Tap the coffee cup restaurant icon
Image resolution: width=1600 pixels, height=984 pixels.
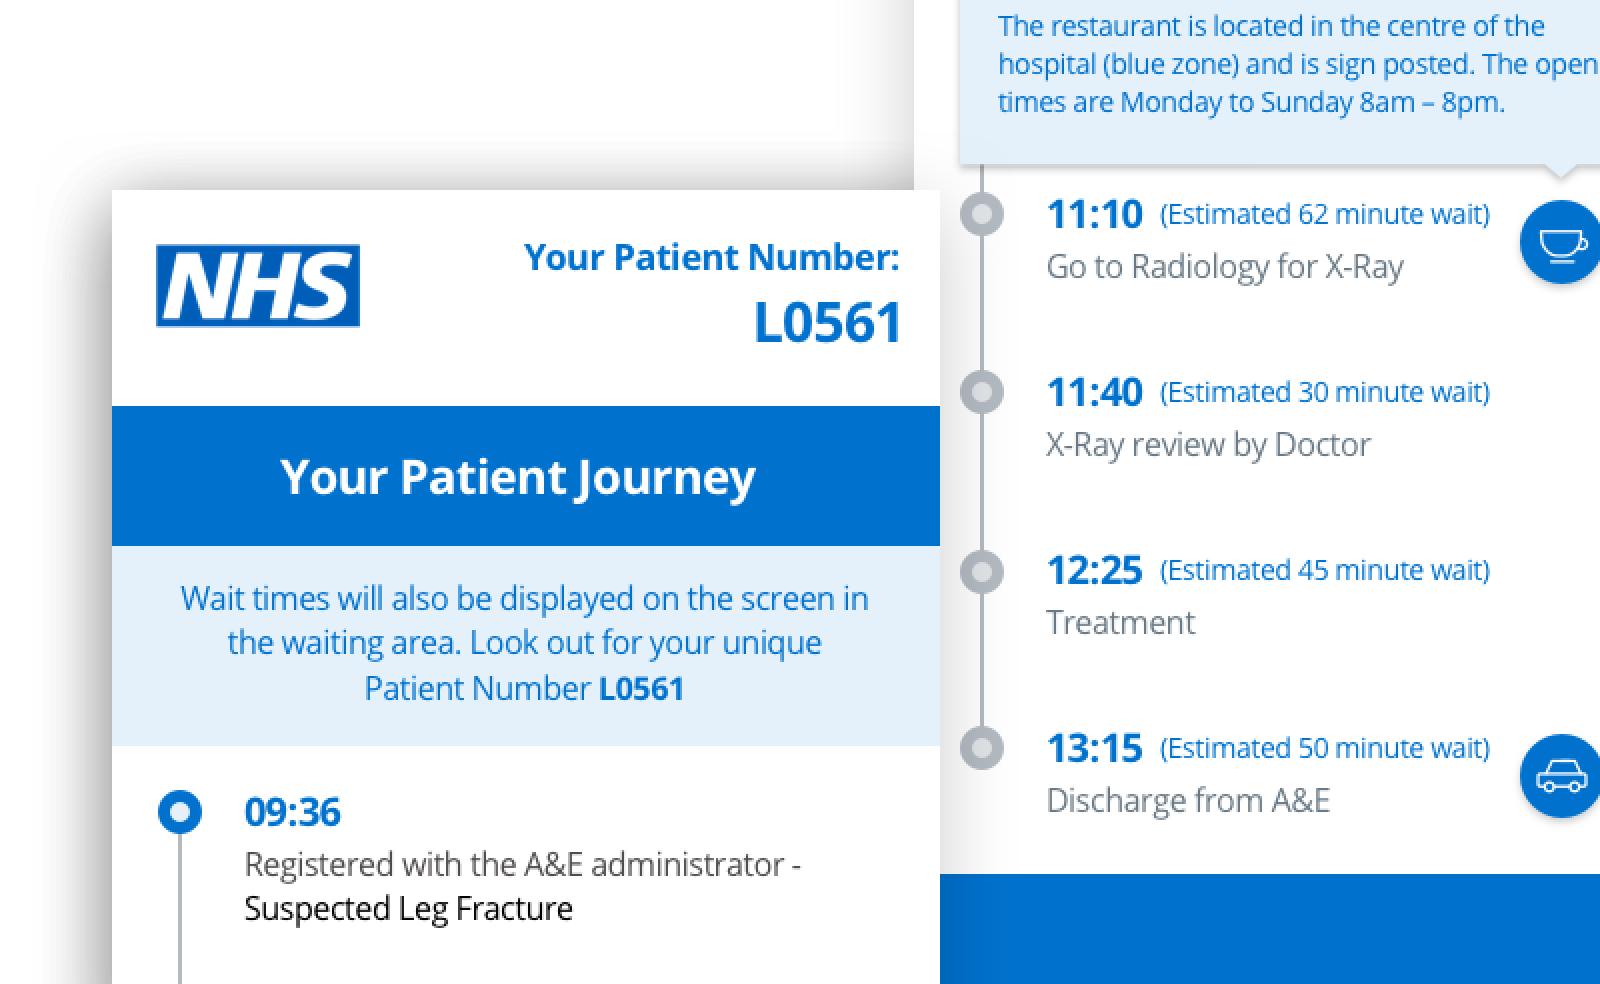[1561, 242]
